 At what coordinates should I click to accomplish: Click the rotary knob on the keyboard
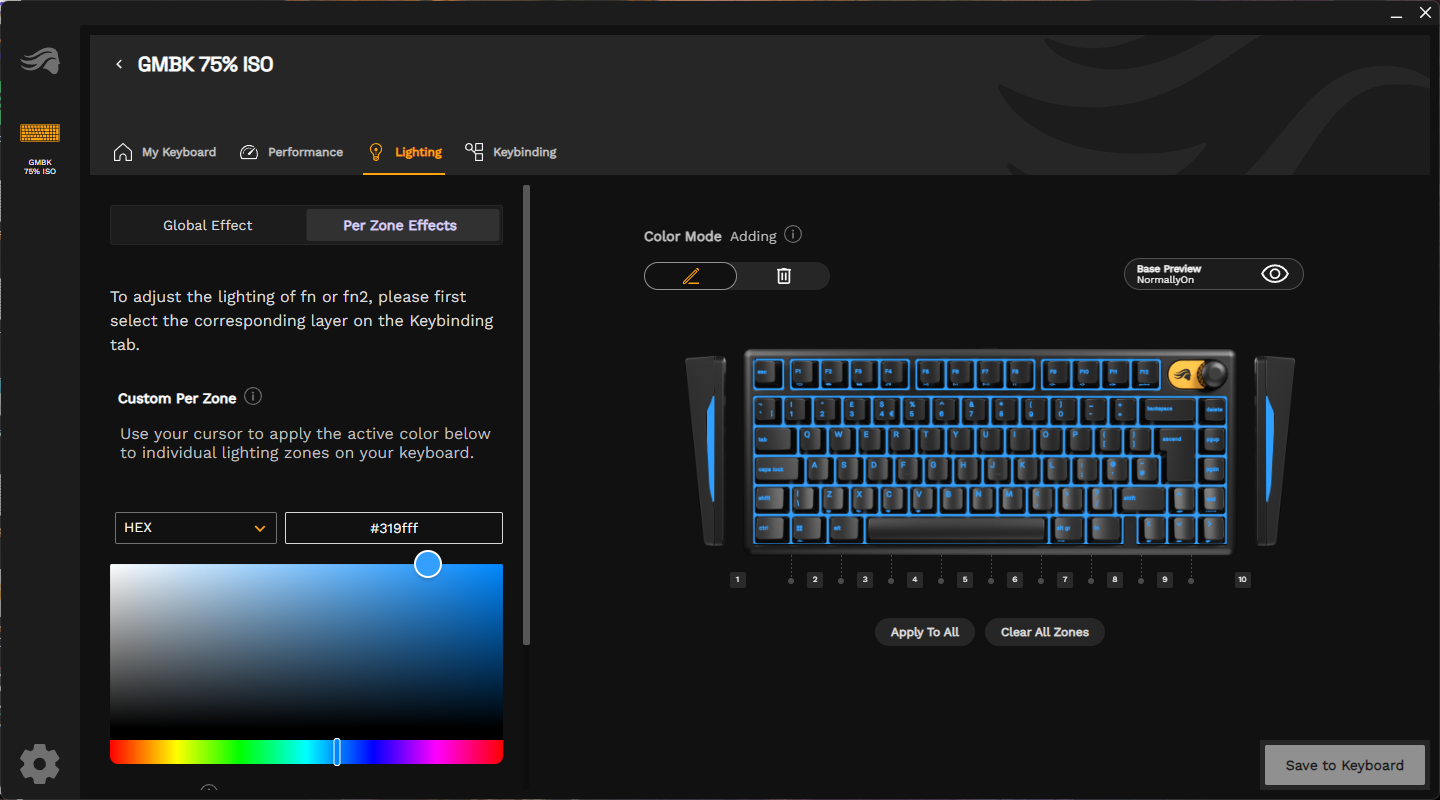1215,373
